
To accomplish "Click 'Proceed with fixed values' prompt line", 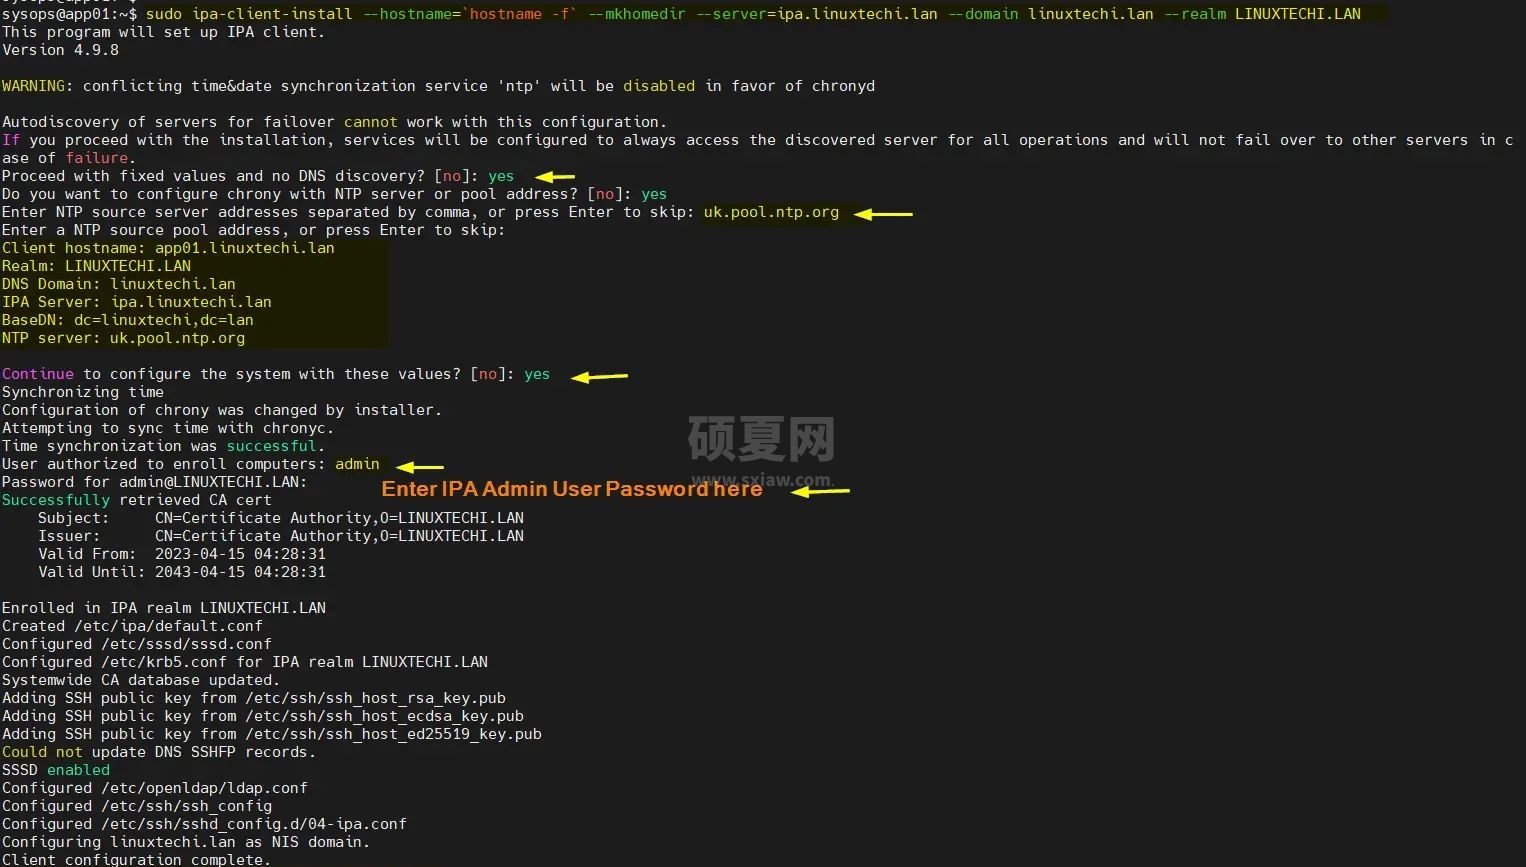I will click(258, 176).
